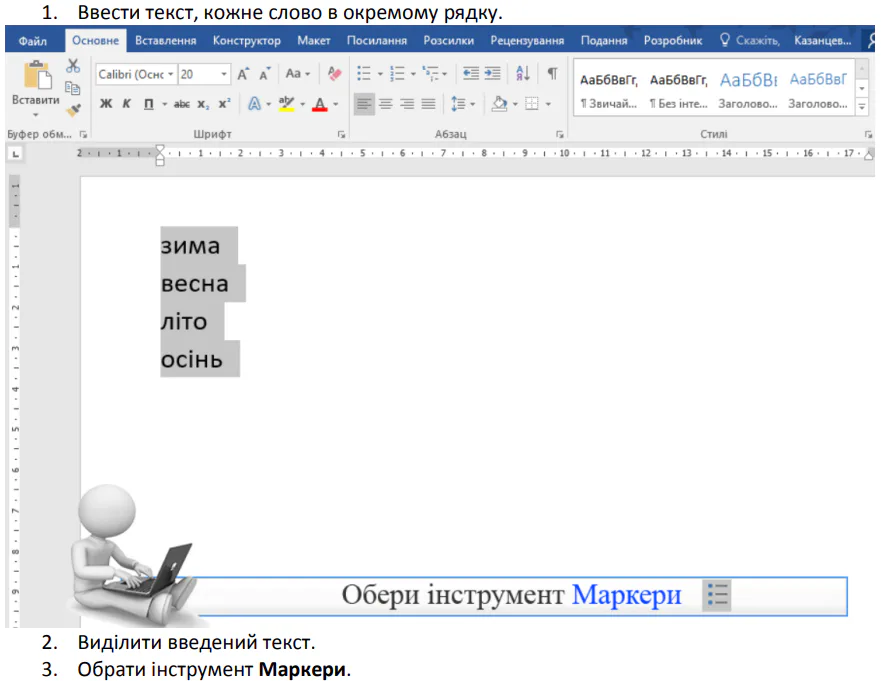881x681 pixels.
Task: Click the numbered list icon
Action: (397, 74)
